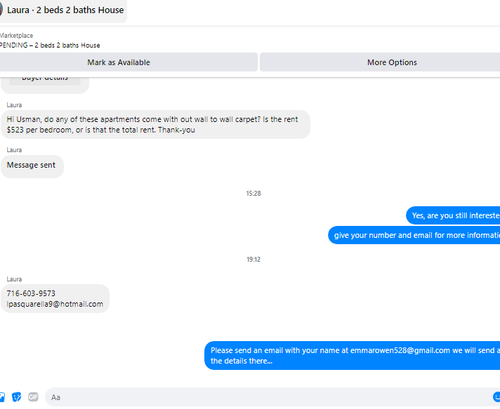Open the GIF picker icon
The width and height of the screenshot is (500, 409).
[x=33, y=397]
